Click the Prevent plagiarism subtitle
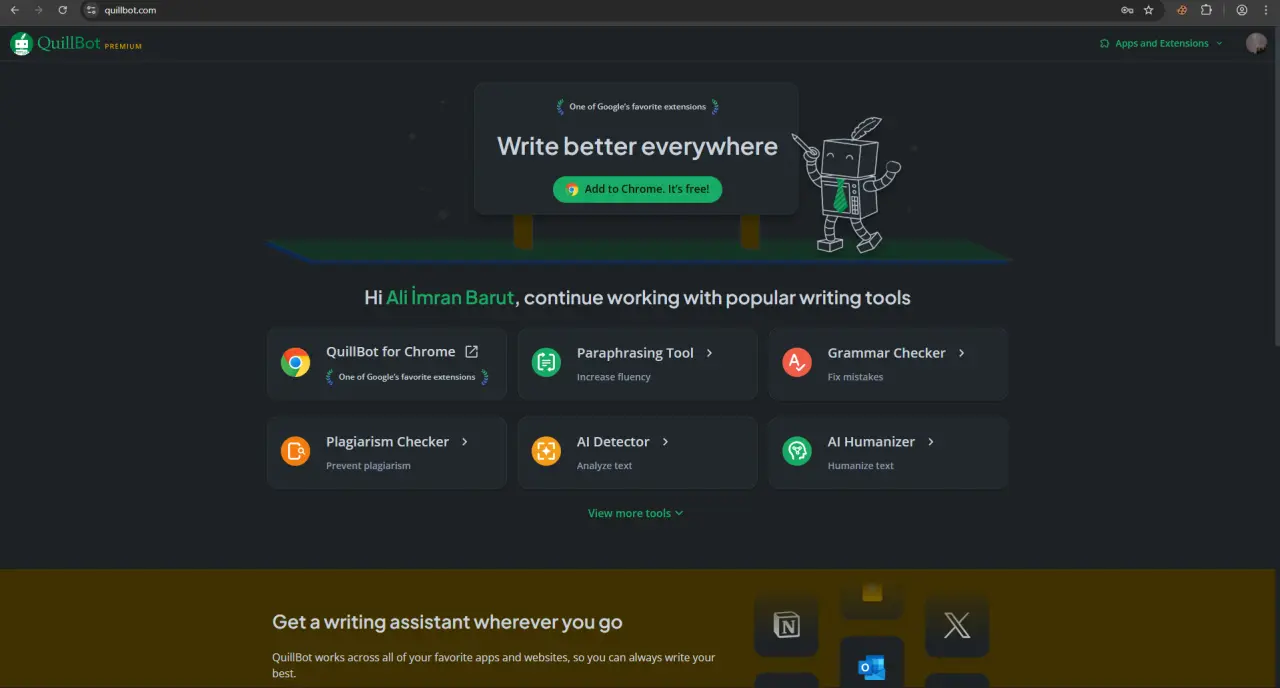 [x=368, y=466]
